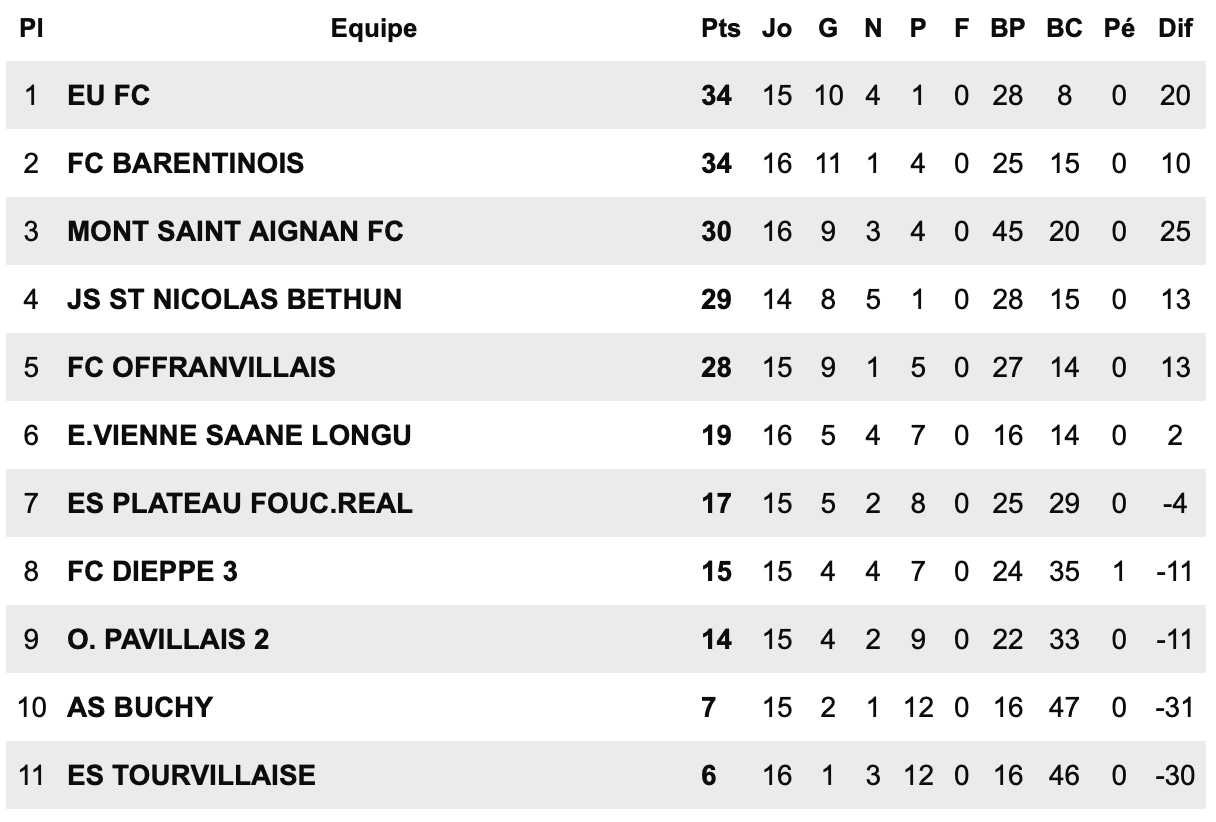The width and height of the screenshot is (1216, 822).
Task: Click the BP column header
Action: click(1008, 29)
